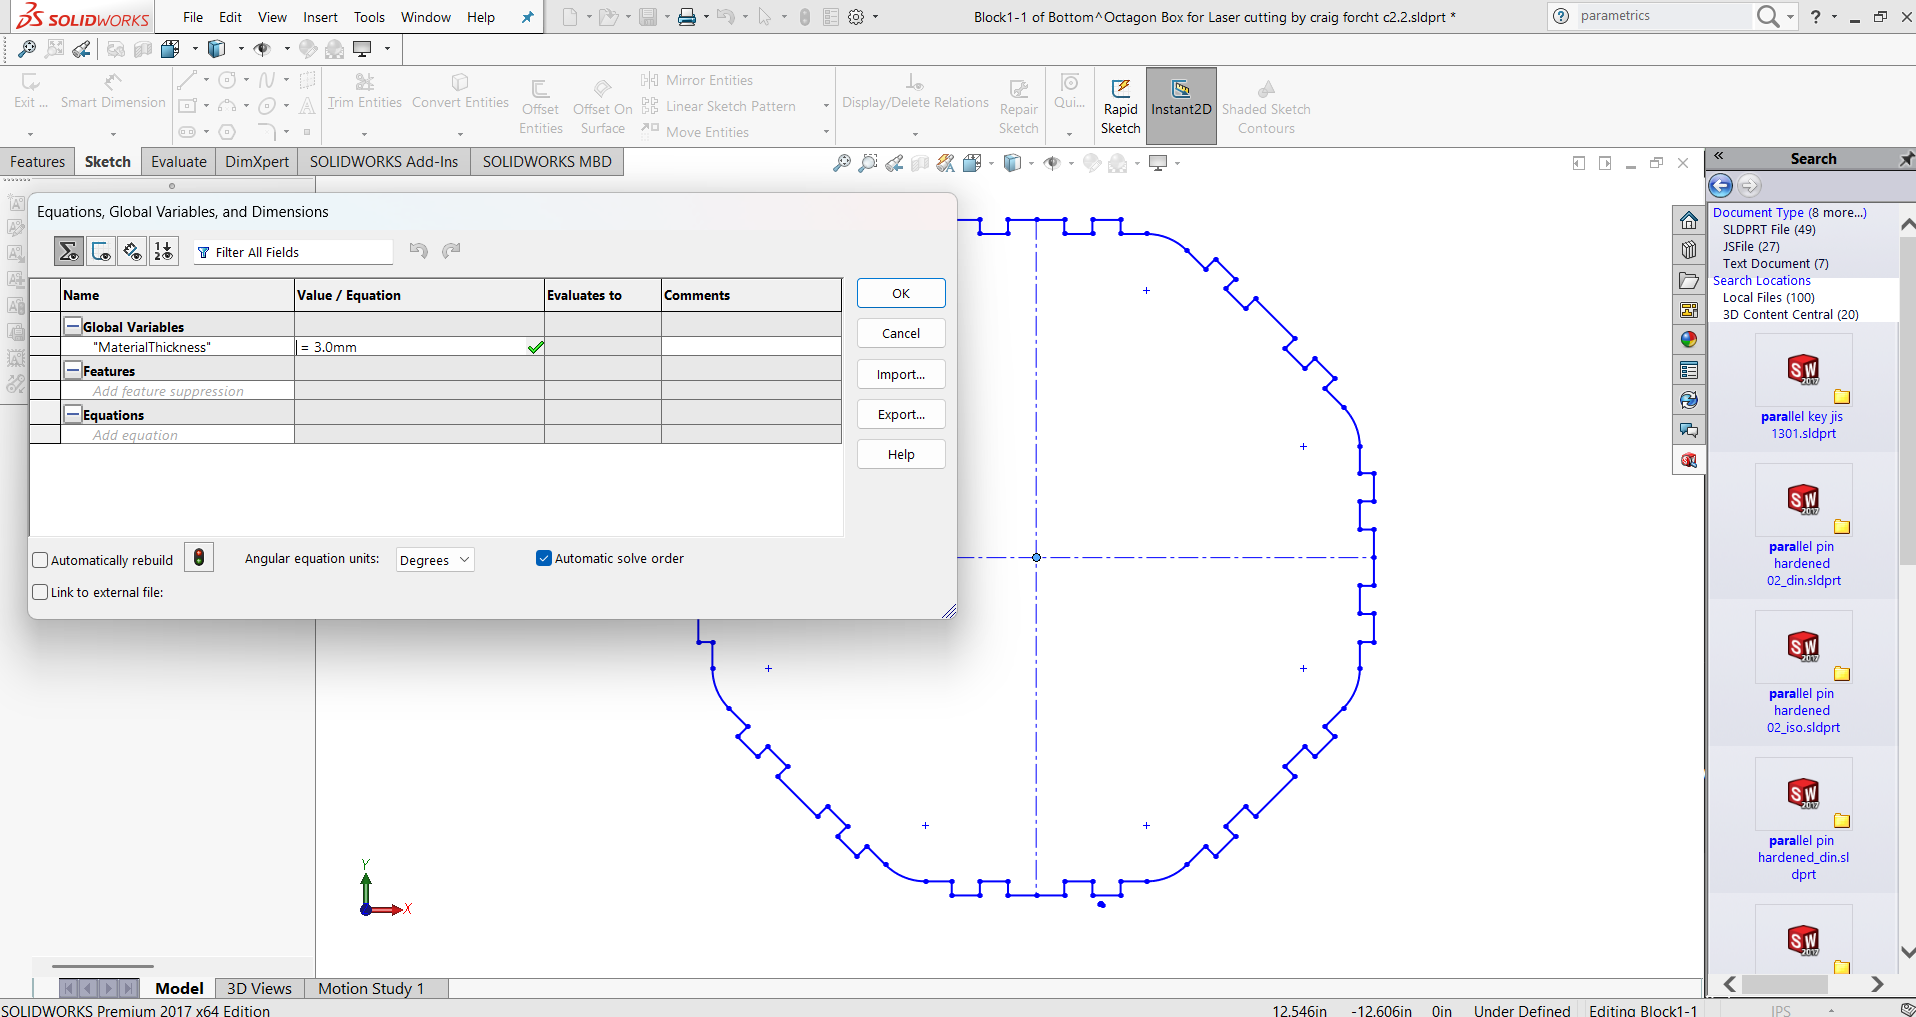
Task: Click the Import... button
Action: 901,374
